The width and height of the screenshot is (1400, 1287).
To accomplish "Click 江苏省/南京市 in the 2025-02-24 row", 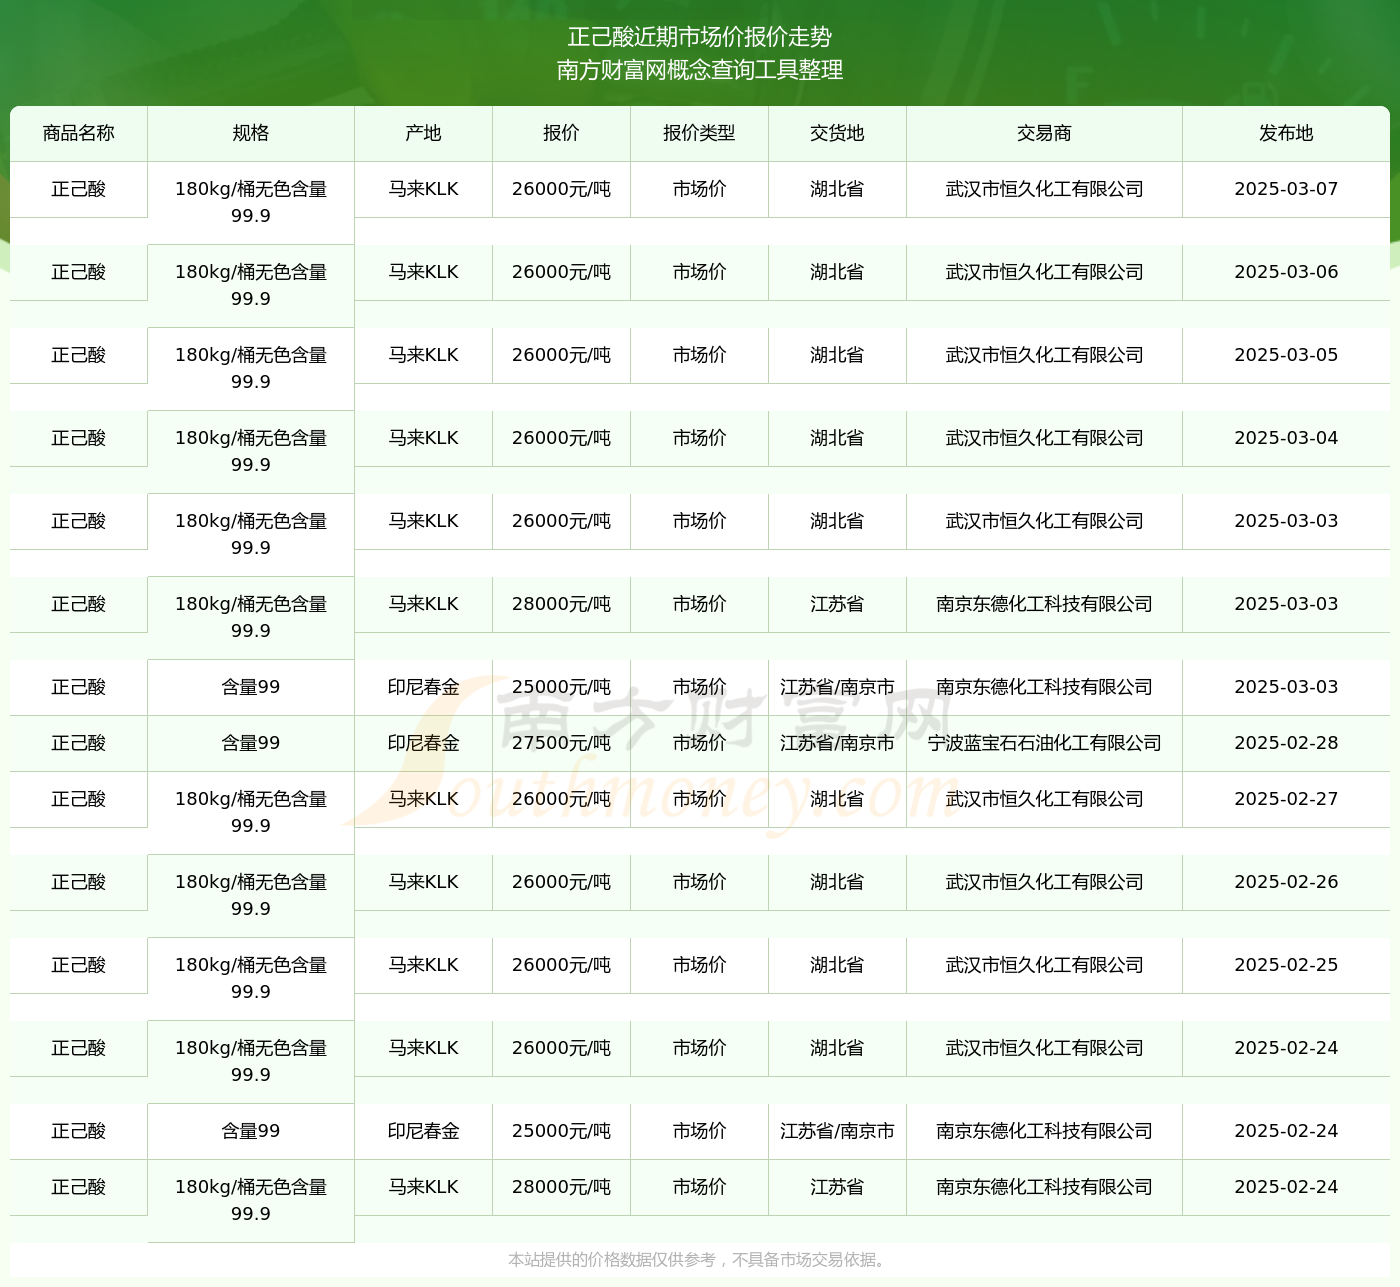I will (x=838, y=1131).
